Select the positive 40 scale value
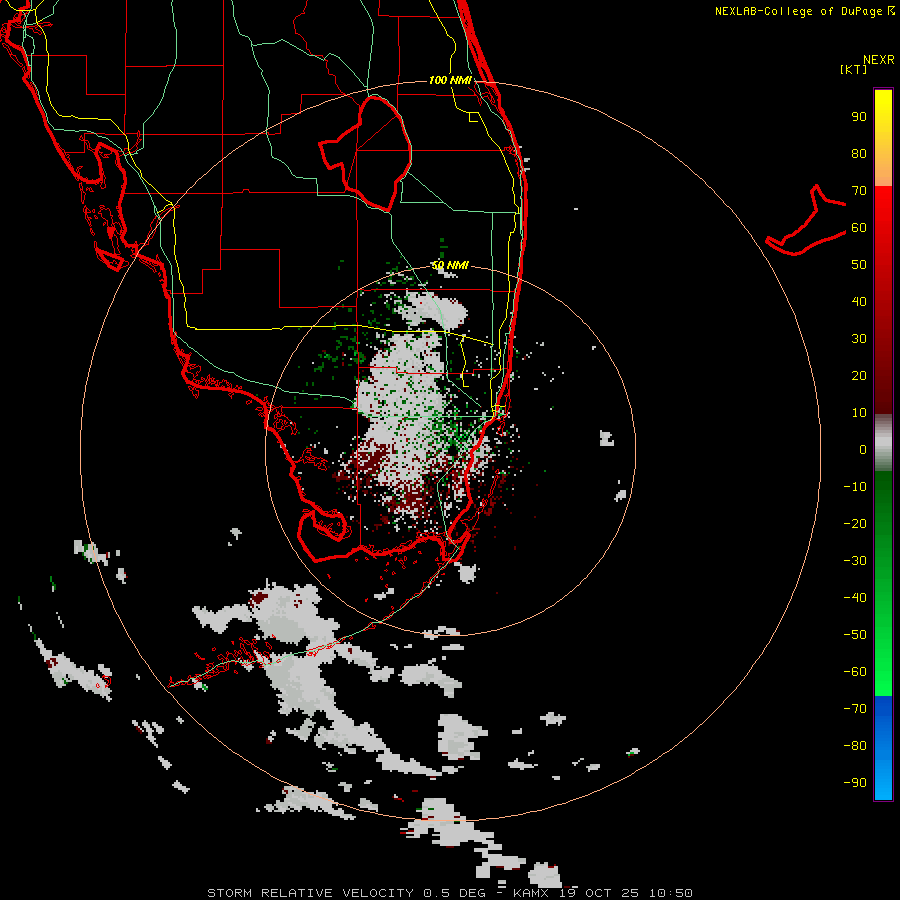Screen dimensions: 900x900 click(859, 302)
